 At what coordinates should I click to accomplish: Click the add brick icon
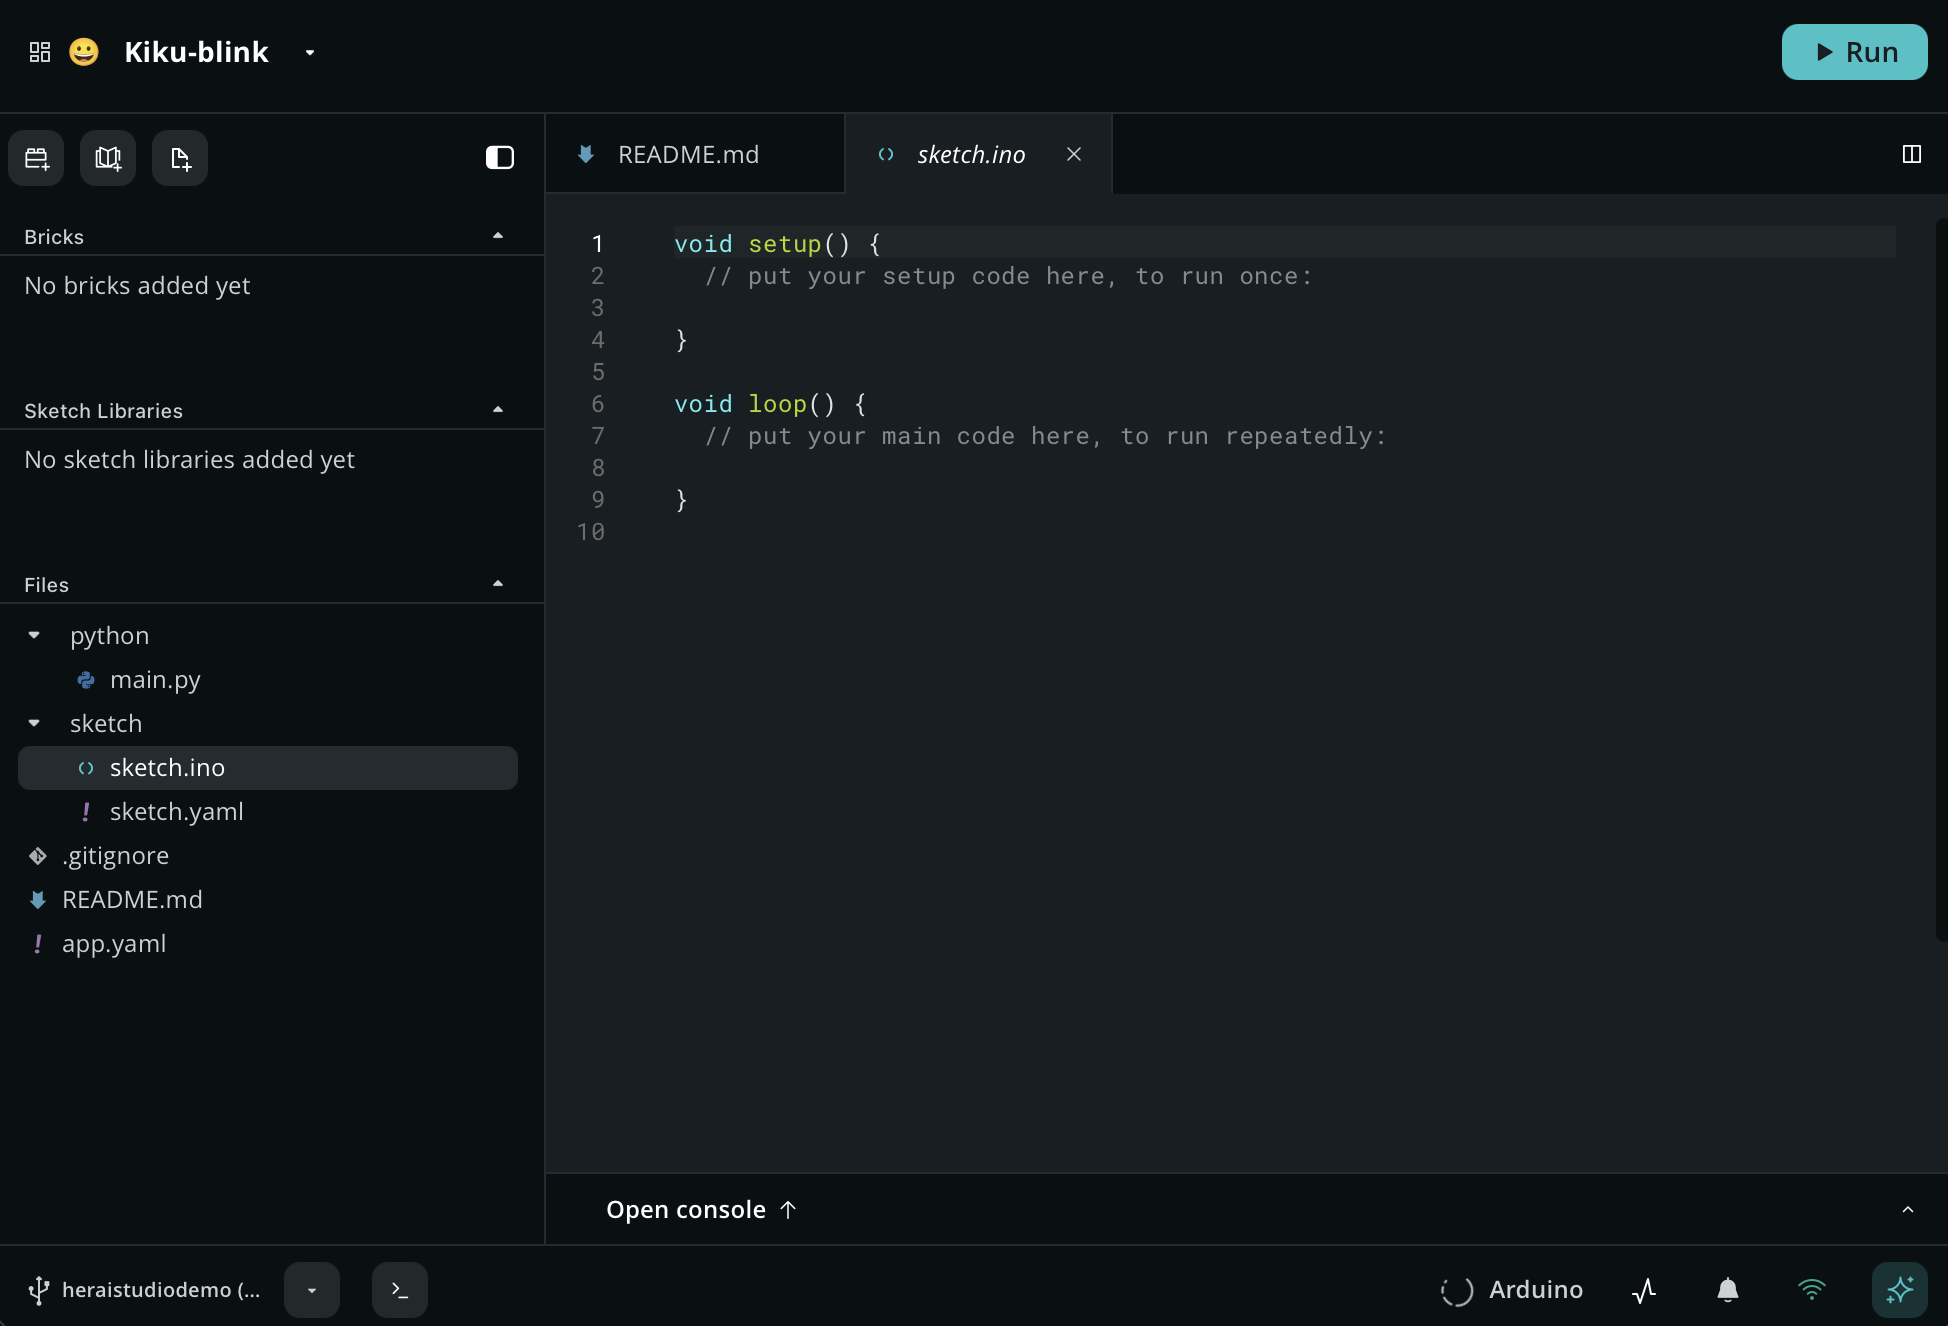[x=36, y=158]
